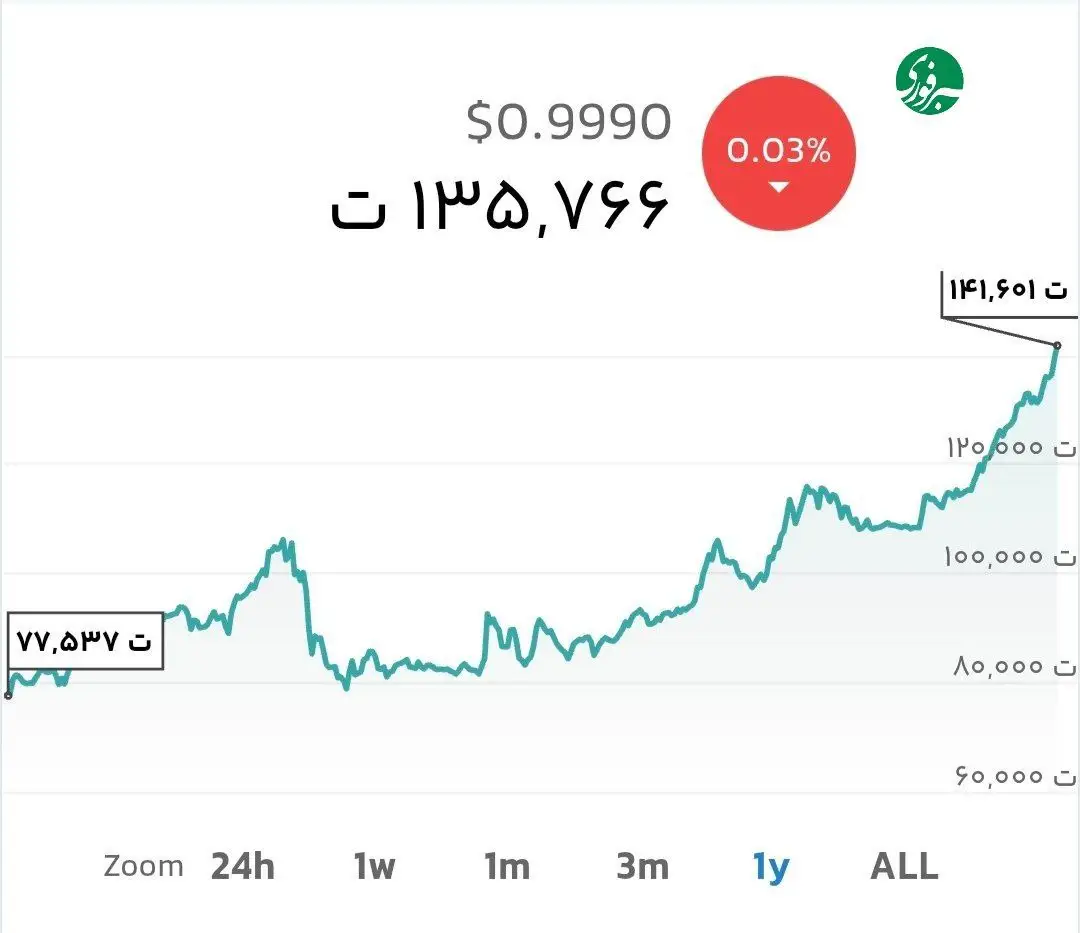Click the green logo icon
Viewport: 1080px width, 933px height.
click(929, 79)
